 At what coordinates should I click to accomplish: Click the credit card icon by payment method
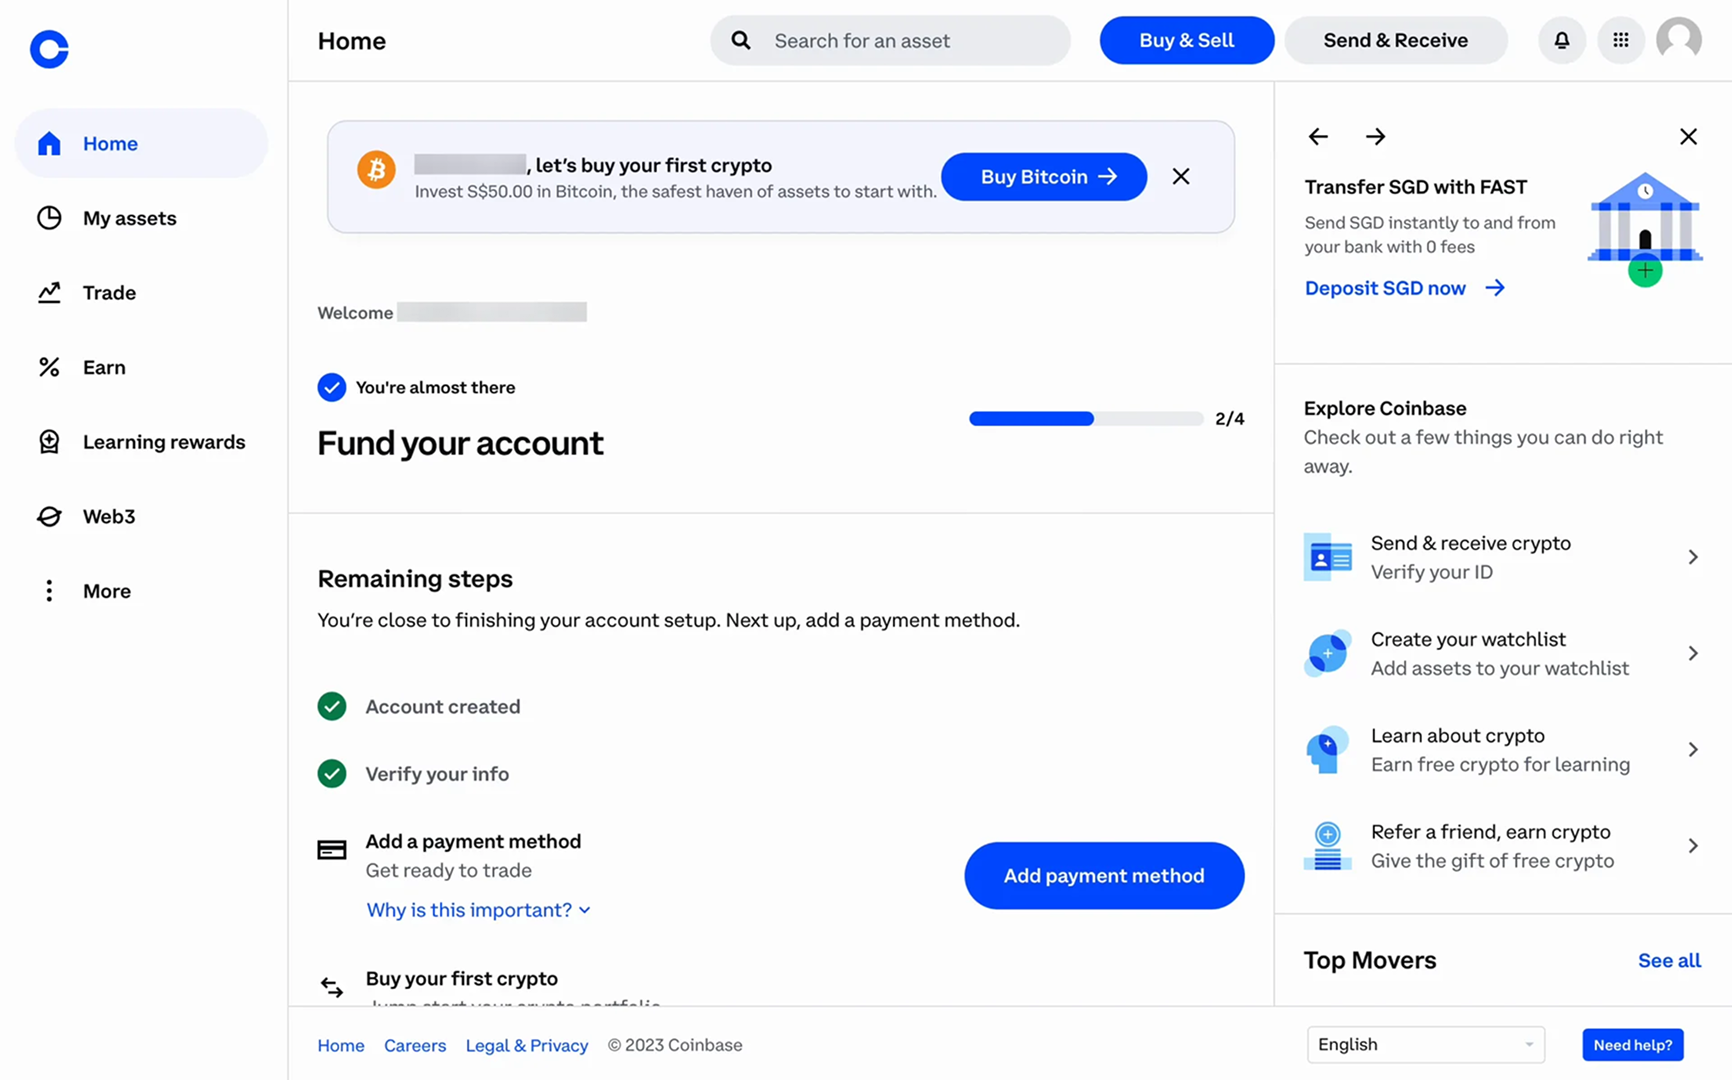[x=332, y=850]
